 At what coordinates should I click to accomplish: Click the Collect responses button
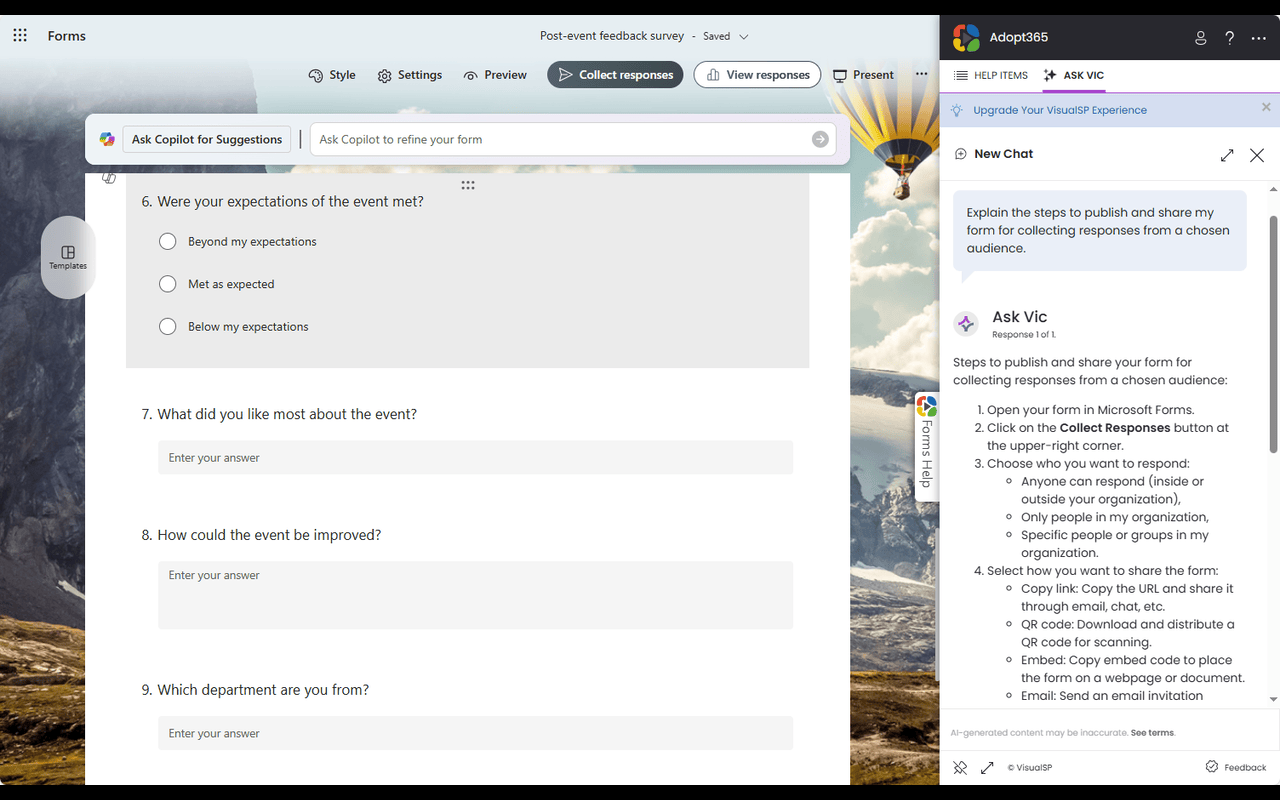coord(615,75)
